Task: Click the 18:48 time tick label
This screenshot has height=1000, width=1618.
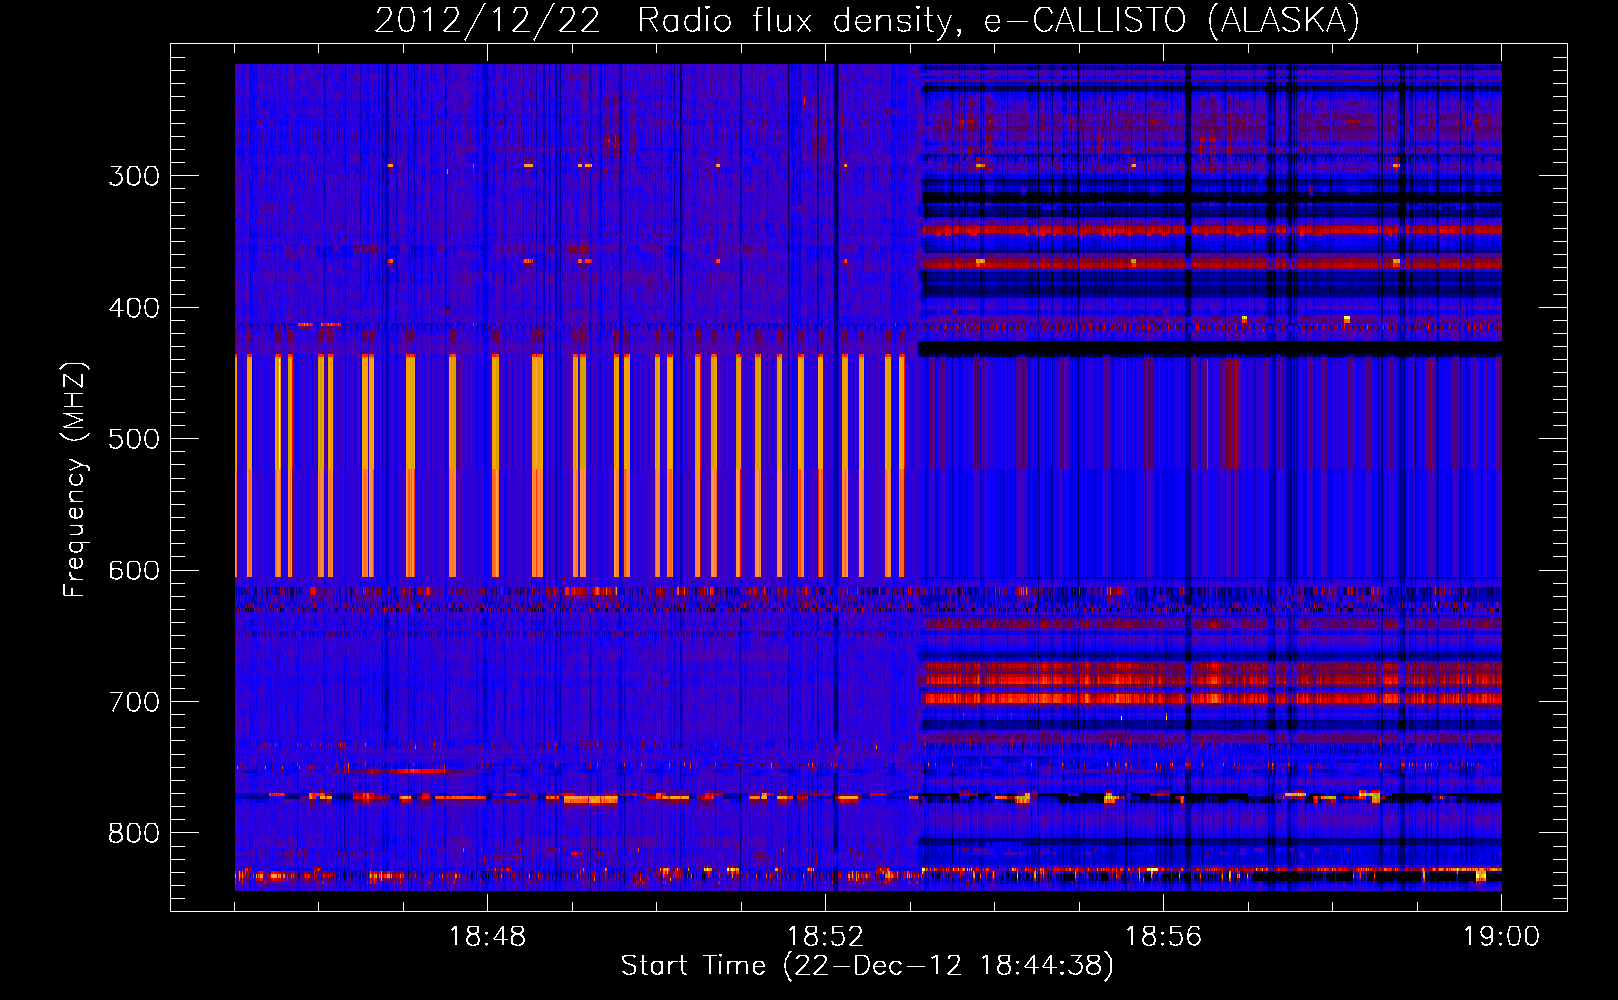Action: click(x=487, y=937)
